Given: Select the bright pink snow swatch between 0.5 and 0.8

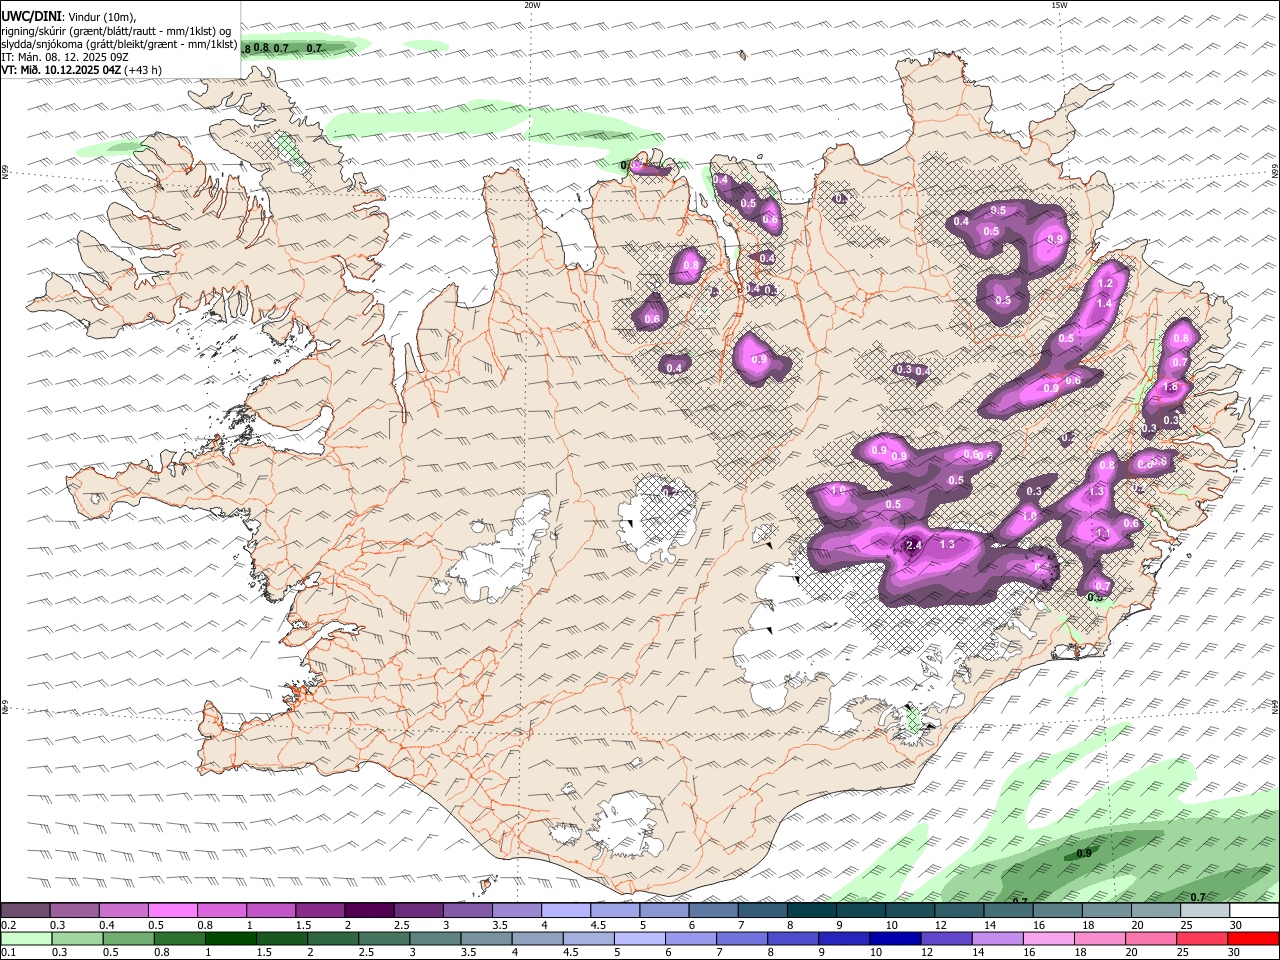Looking at the screenshot, I should 173,910.
